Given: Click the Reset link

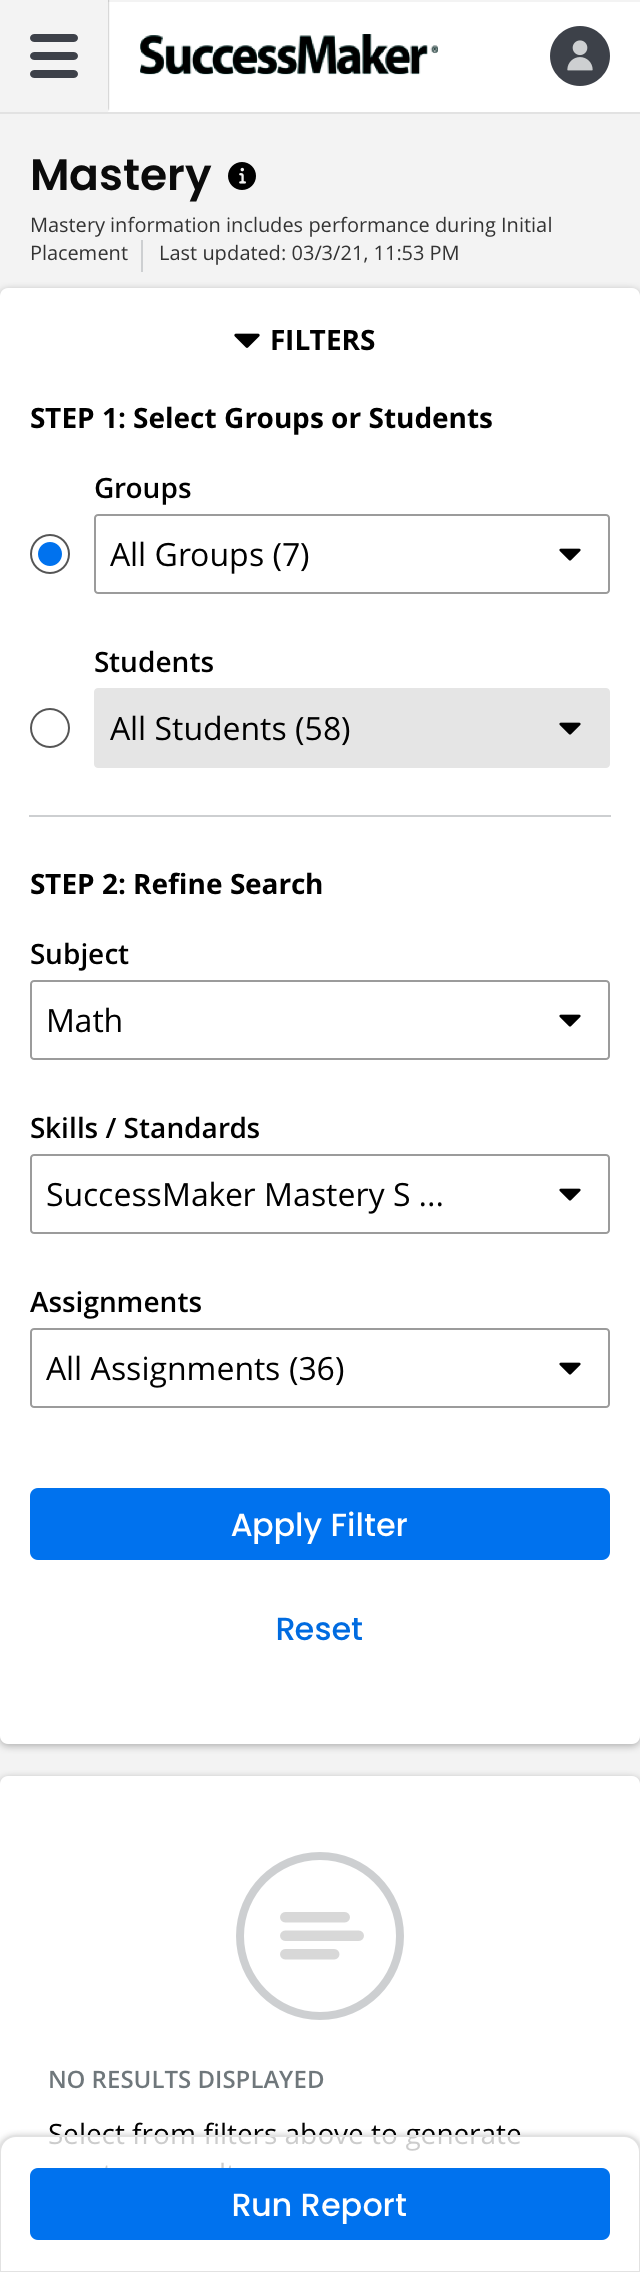Looking at the screenshot, I should [x=320, y=1629].
